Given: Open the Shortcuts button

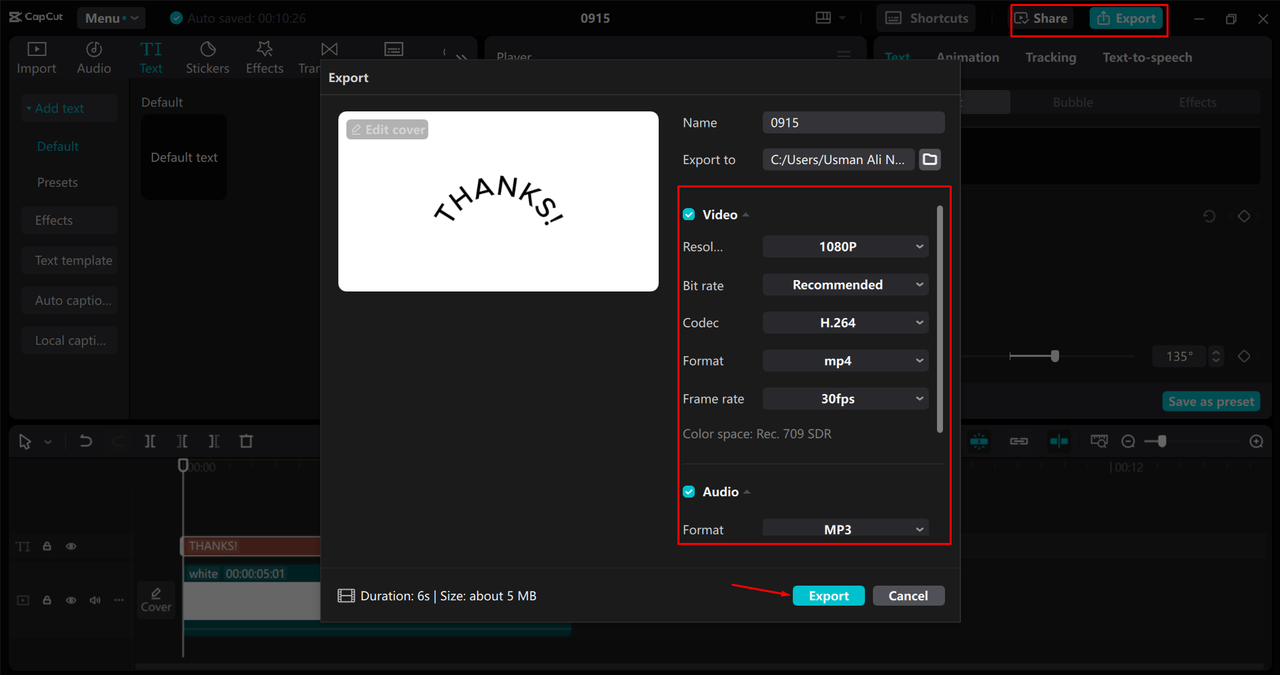Looking at the screenshot, I should pos(927,18).
